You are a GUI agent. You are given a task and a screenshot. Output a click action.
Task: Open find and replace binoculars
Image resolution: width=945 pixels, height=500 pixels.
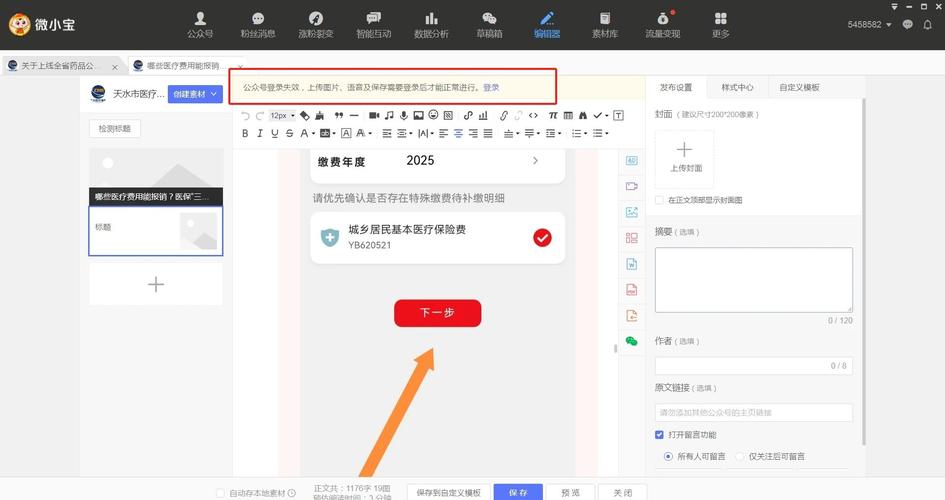click(583, 116)
